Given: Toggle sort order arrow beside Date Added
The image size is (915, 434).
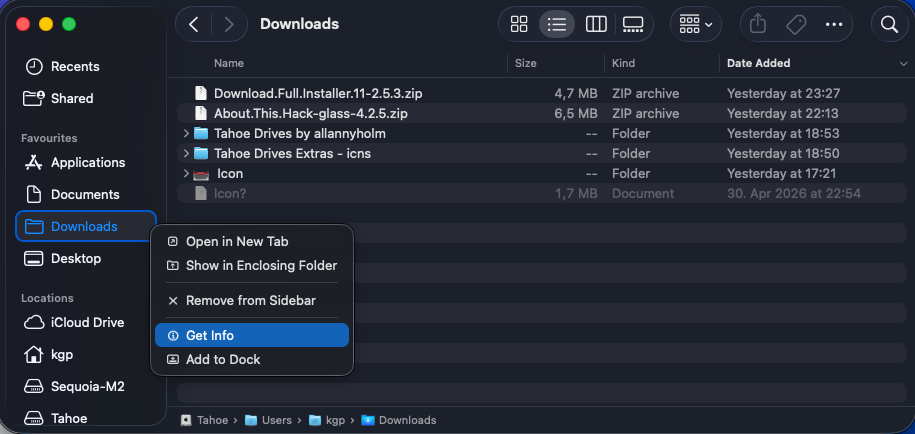Looking at the screenshot, I should pos(903,63).
